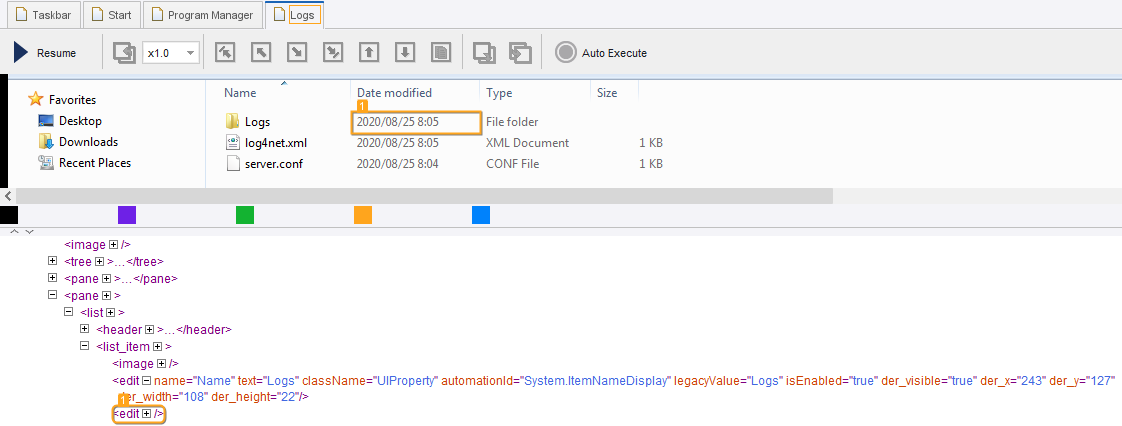Switch to the Taskbar tab
The height and width of the screenshot is (426, 1122).
tap(41, 15)
